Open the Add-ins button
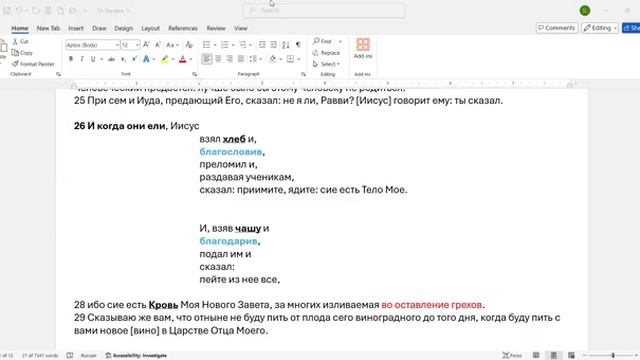The width and height of the screenshot is (640, 360). [363, 48]
